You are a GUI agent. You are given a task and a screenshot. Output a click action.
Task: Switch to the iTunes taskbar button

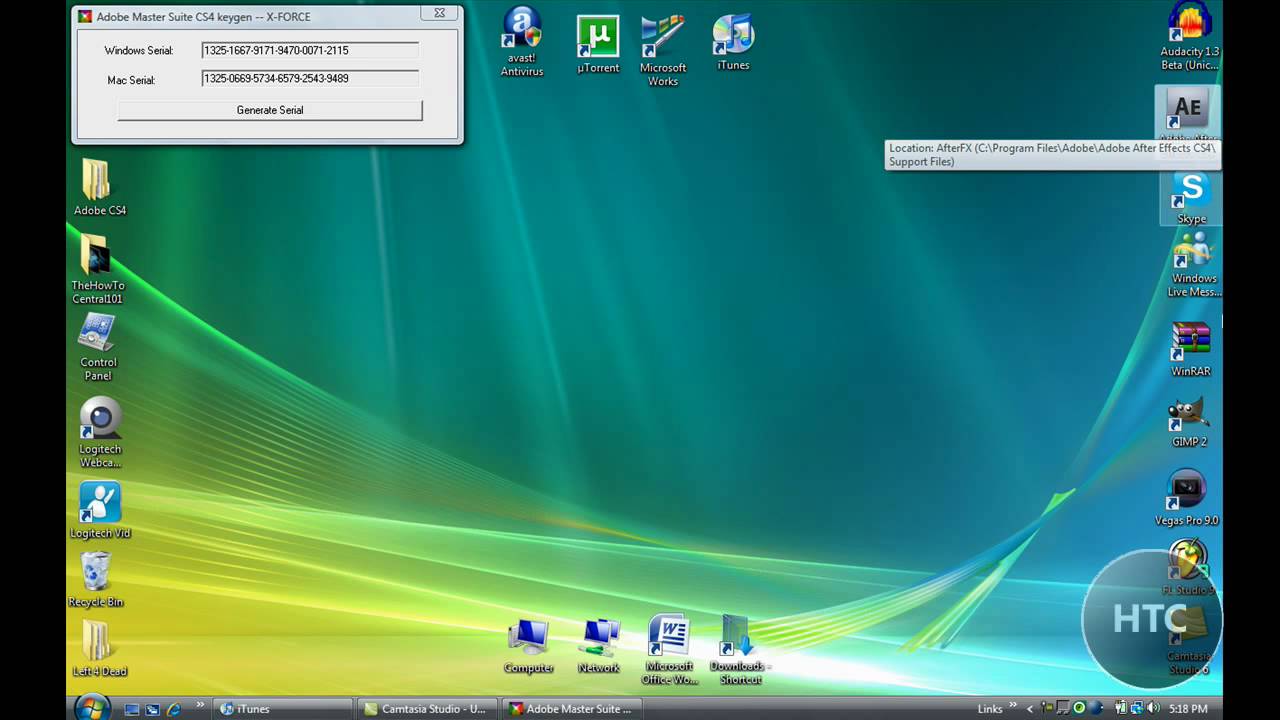click(283, 709)
